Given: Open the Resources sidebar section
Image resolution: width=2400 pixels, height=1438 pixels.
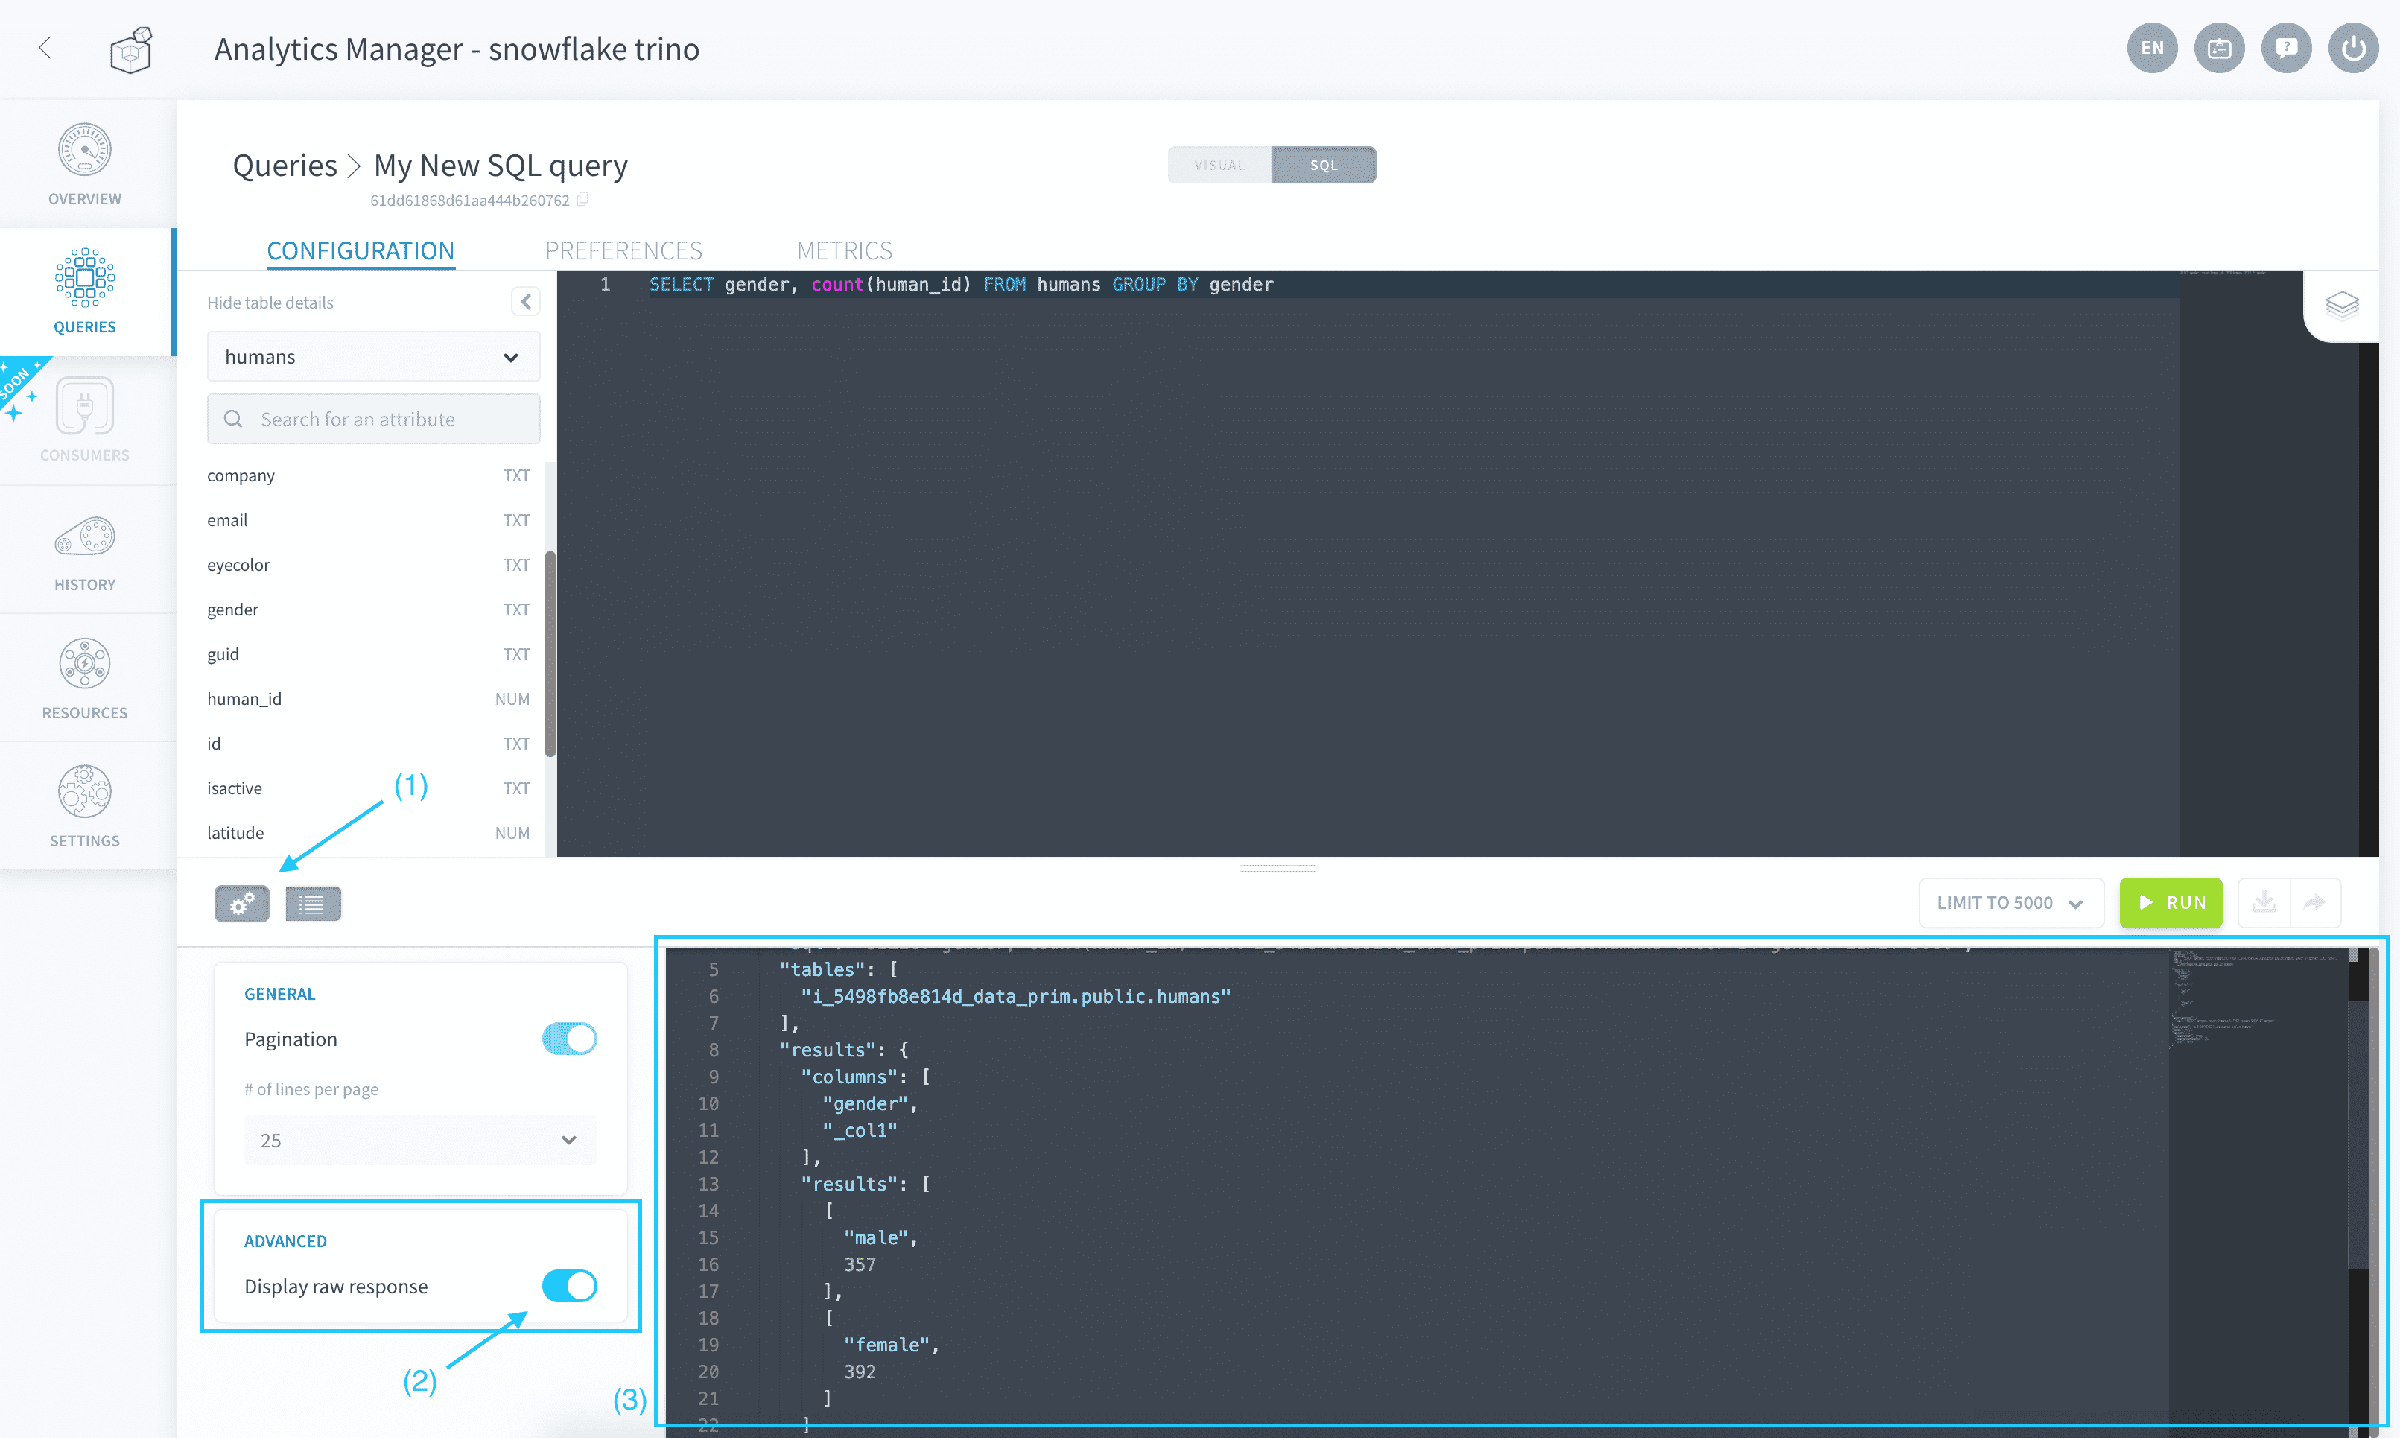Looking at the screenshot, I should (85, 678).
